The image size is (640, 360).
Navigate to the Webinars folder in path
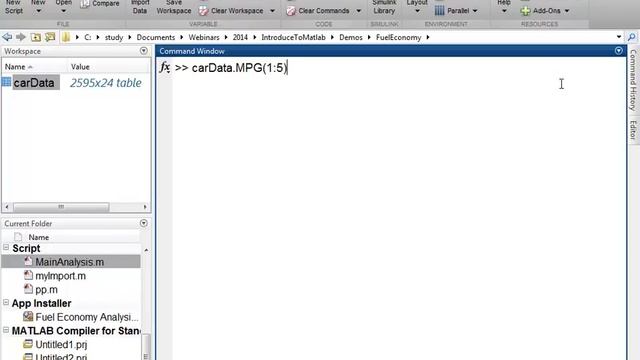pyautogui.click(x=204, y=38)
